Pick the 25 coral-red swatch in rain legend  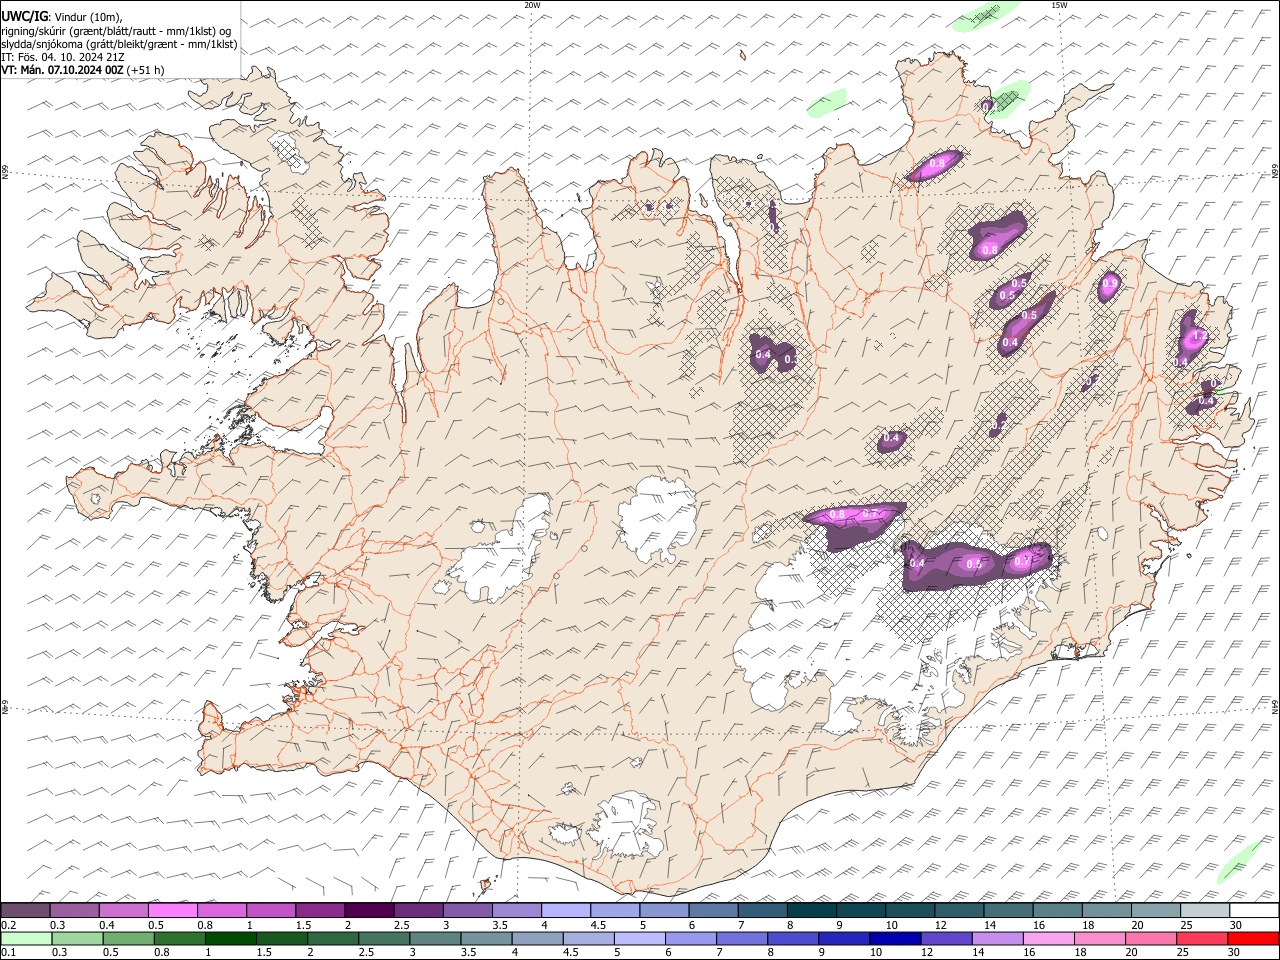1202,938
